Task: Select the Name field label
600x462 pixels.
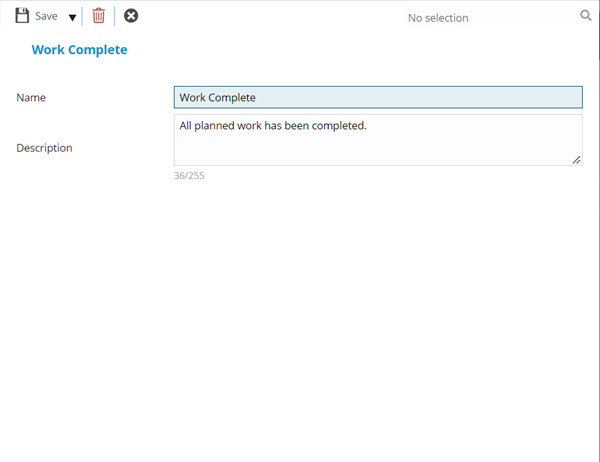Action: pyautogui.click(x=31, y=98)
